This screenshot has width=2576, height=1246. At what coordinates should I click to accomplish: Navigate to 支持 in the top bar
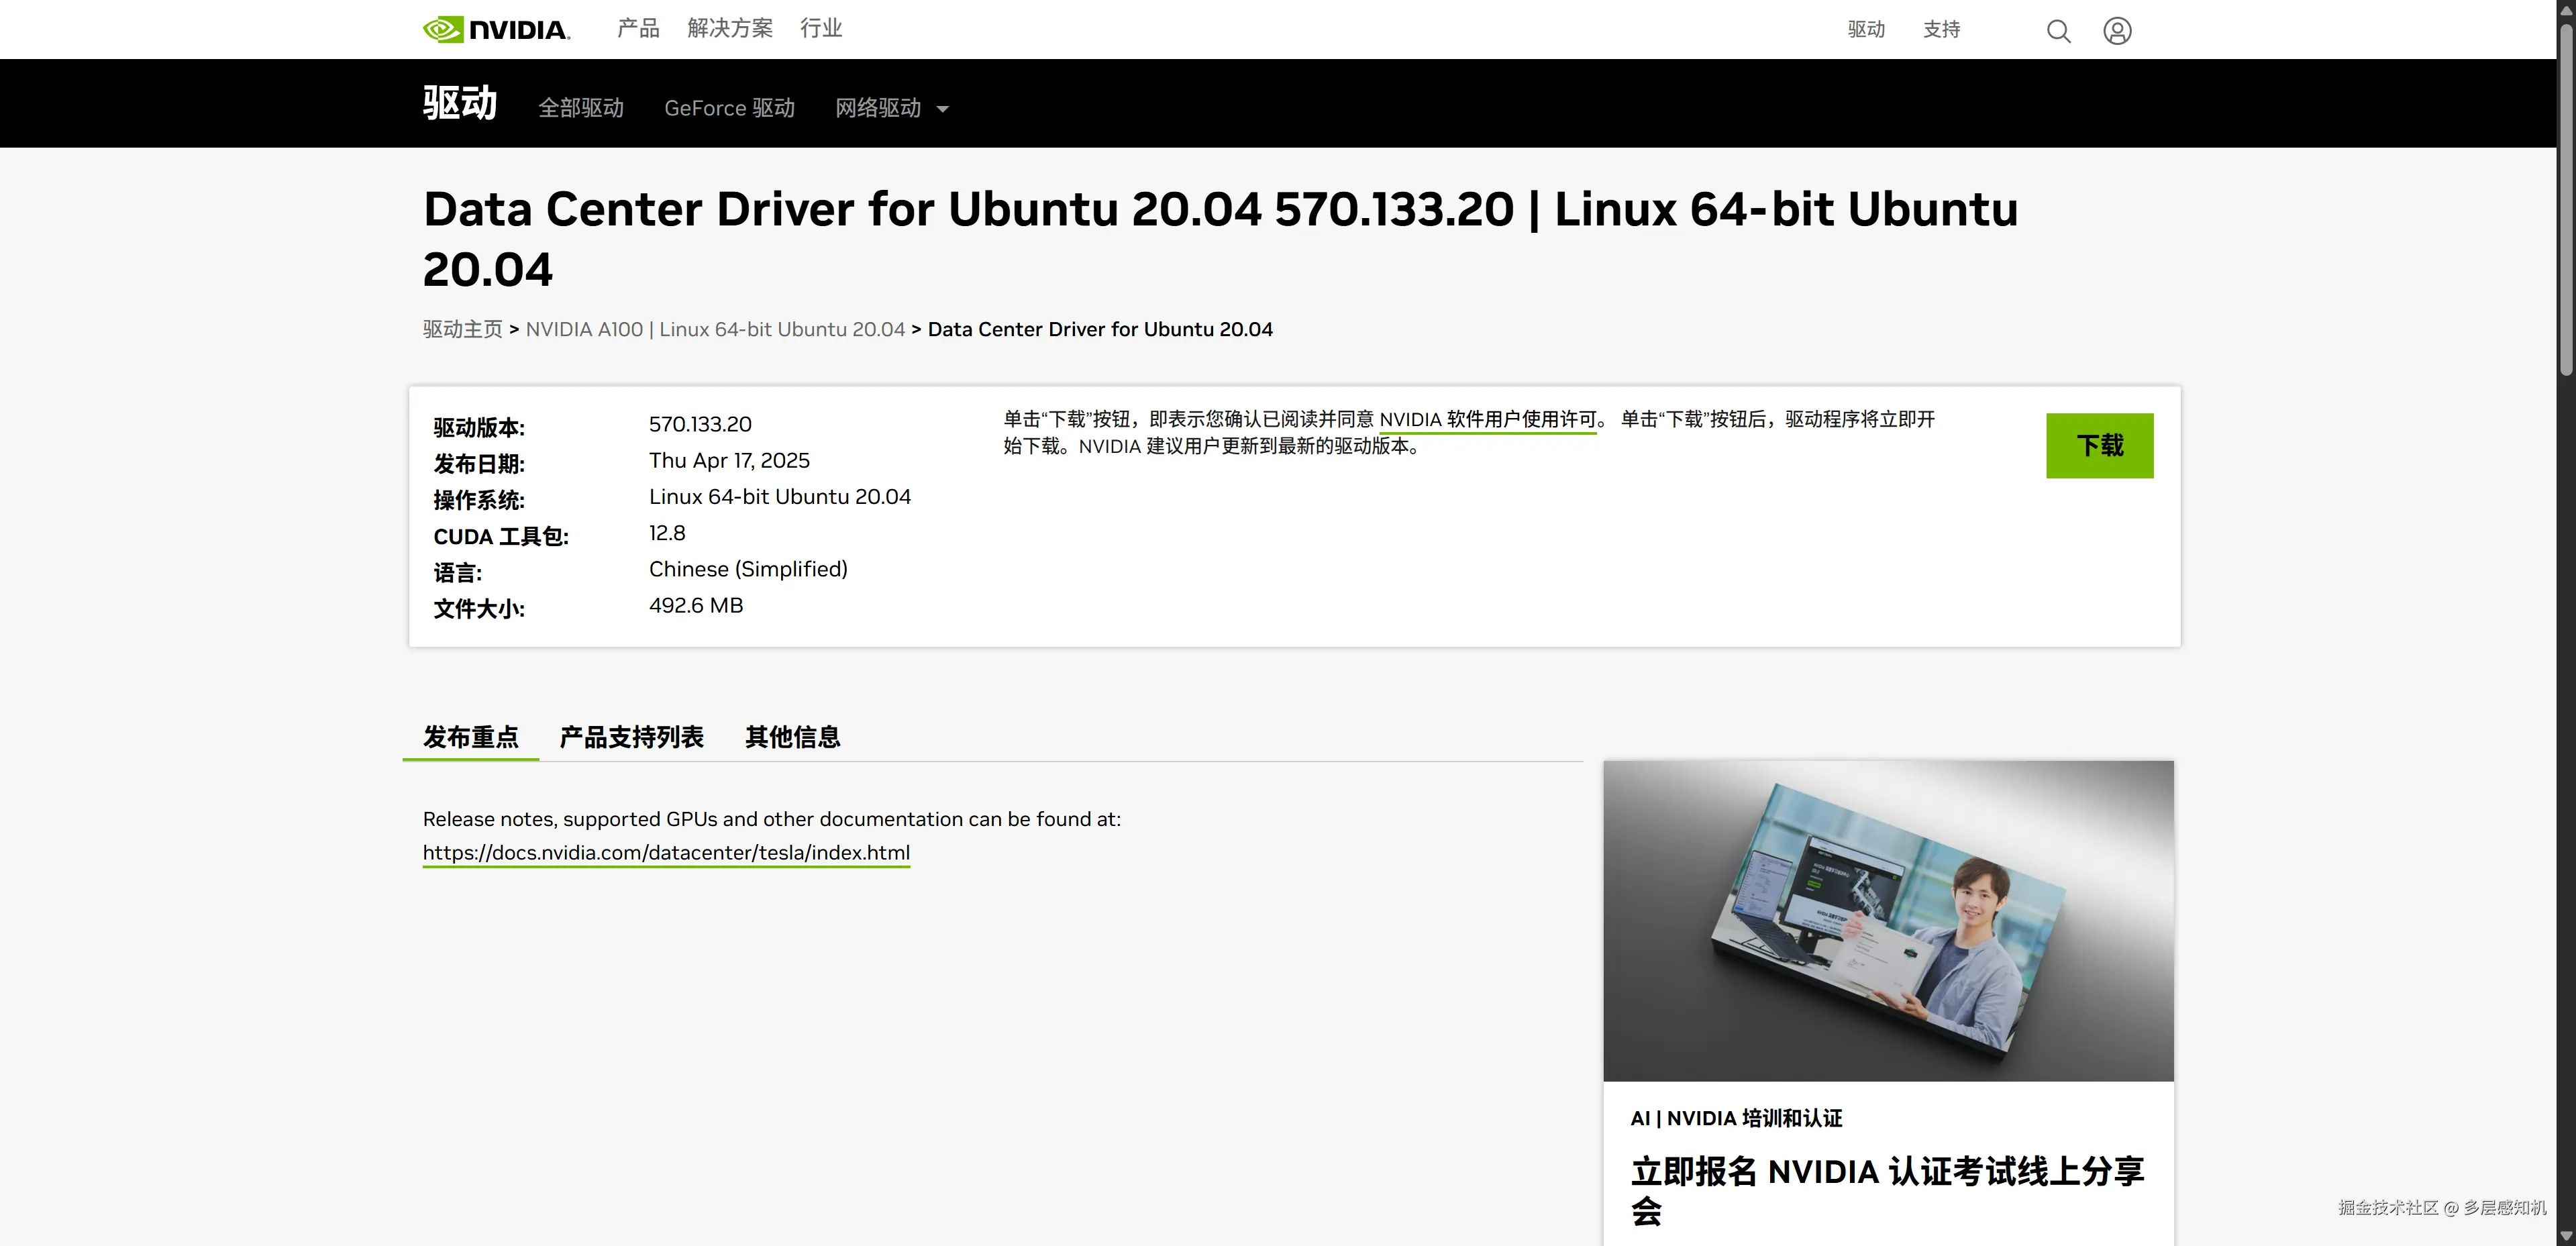coord(1941,30)
